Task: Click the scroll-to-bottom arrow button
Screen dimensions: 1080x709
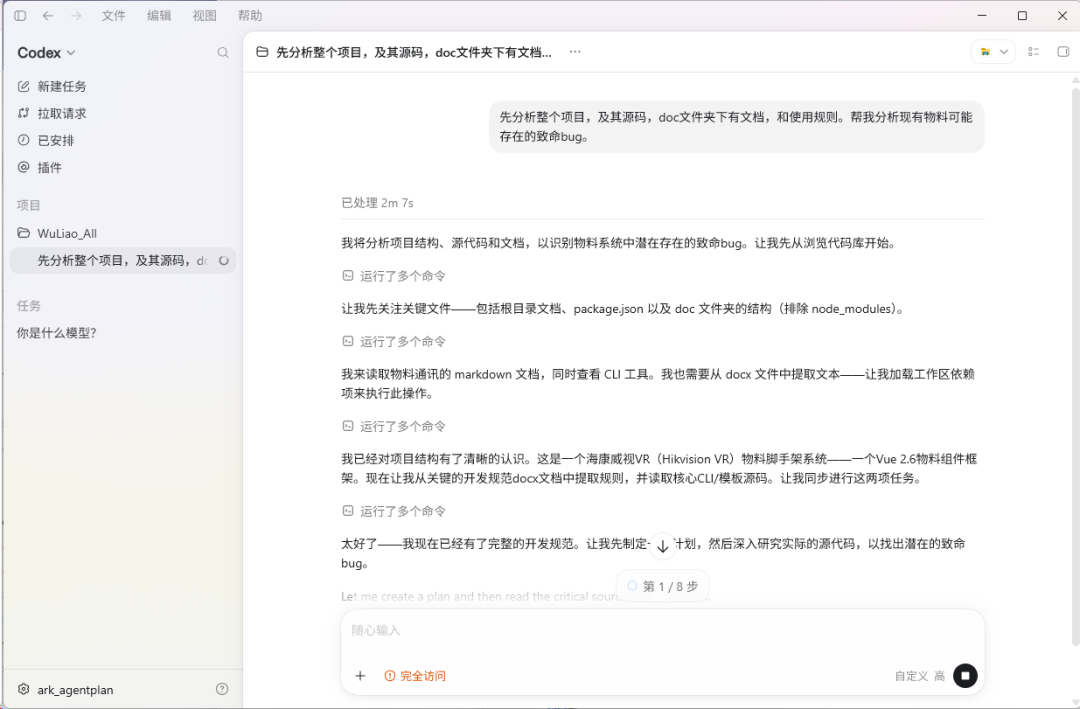Action: pos(663,546)
